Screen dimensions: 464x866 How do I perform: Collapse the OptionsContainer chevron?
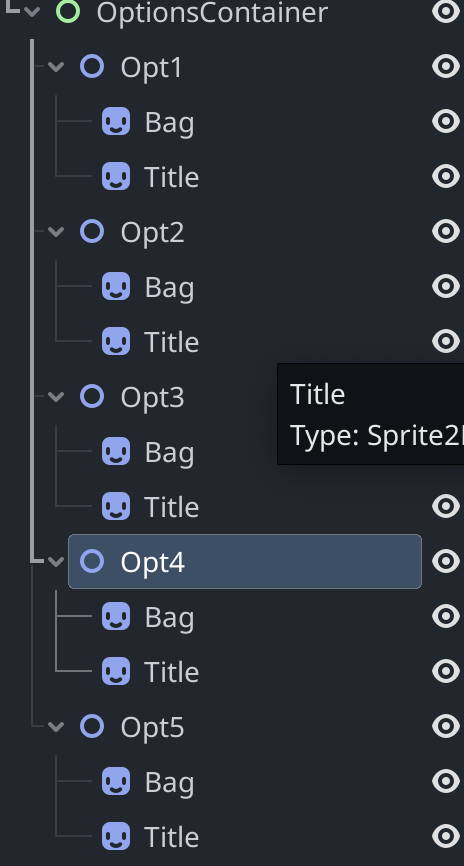(32, 12)
